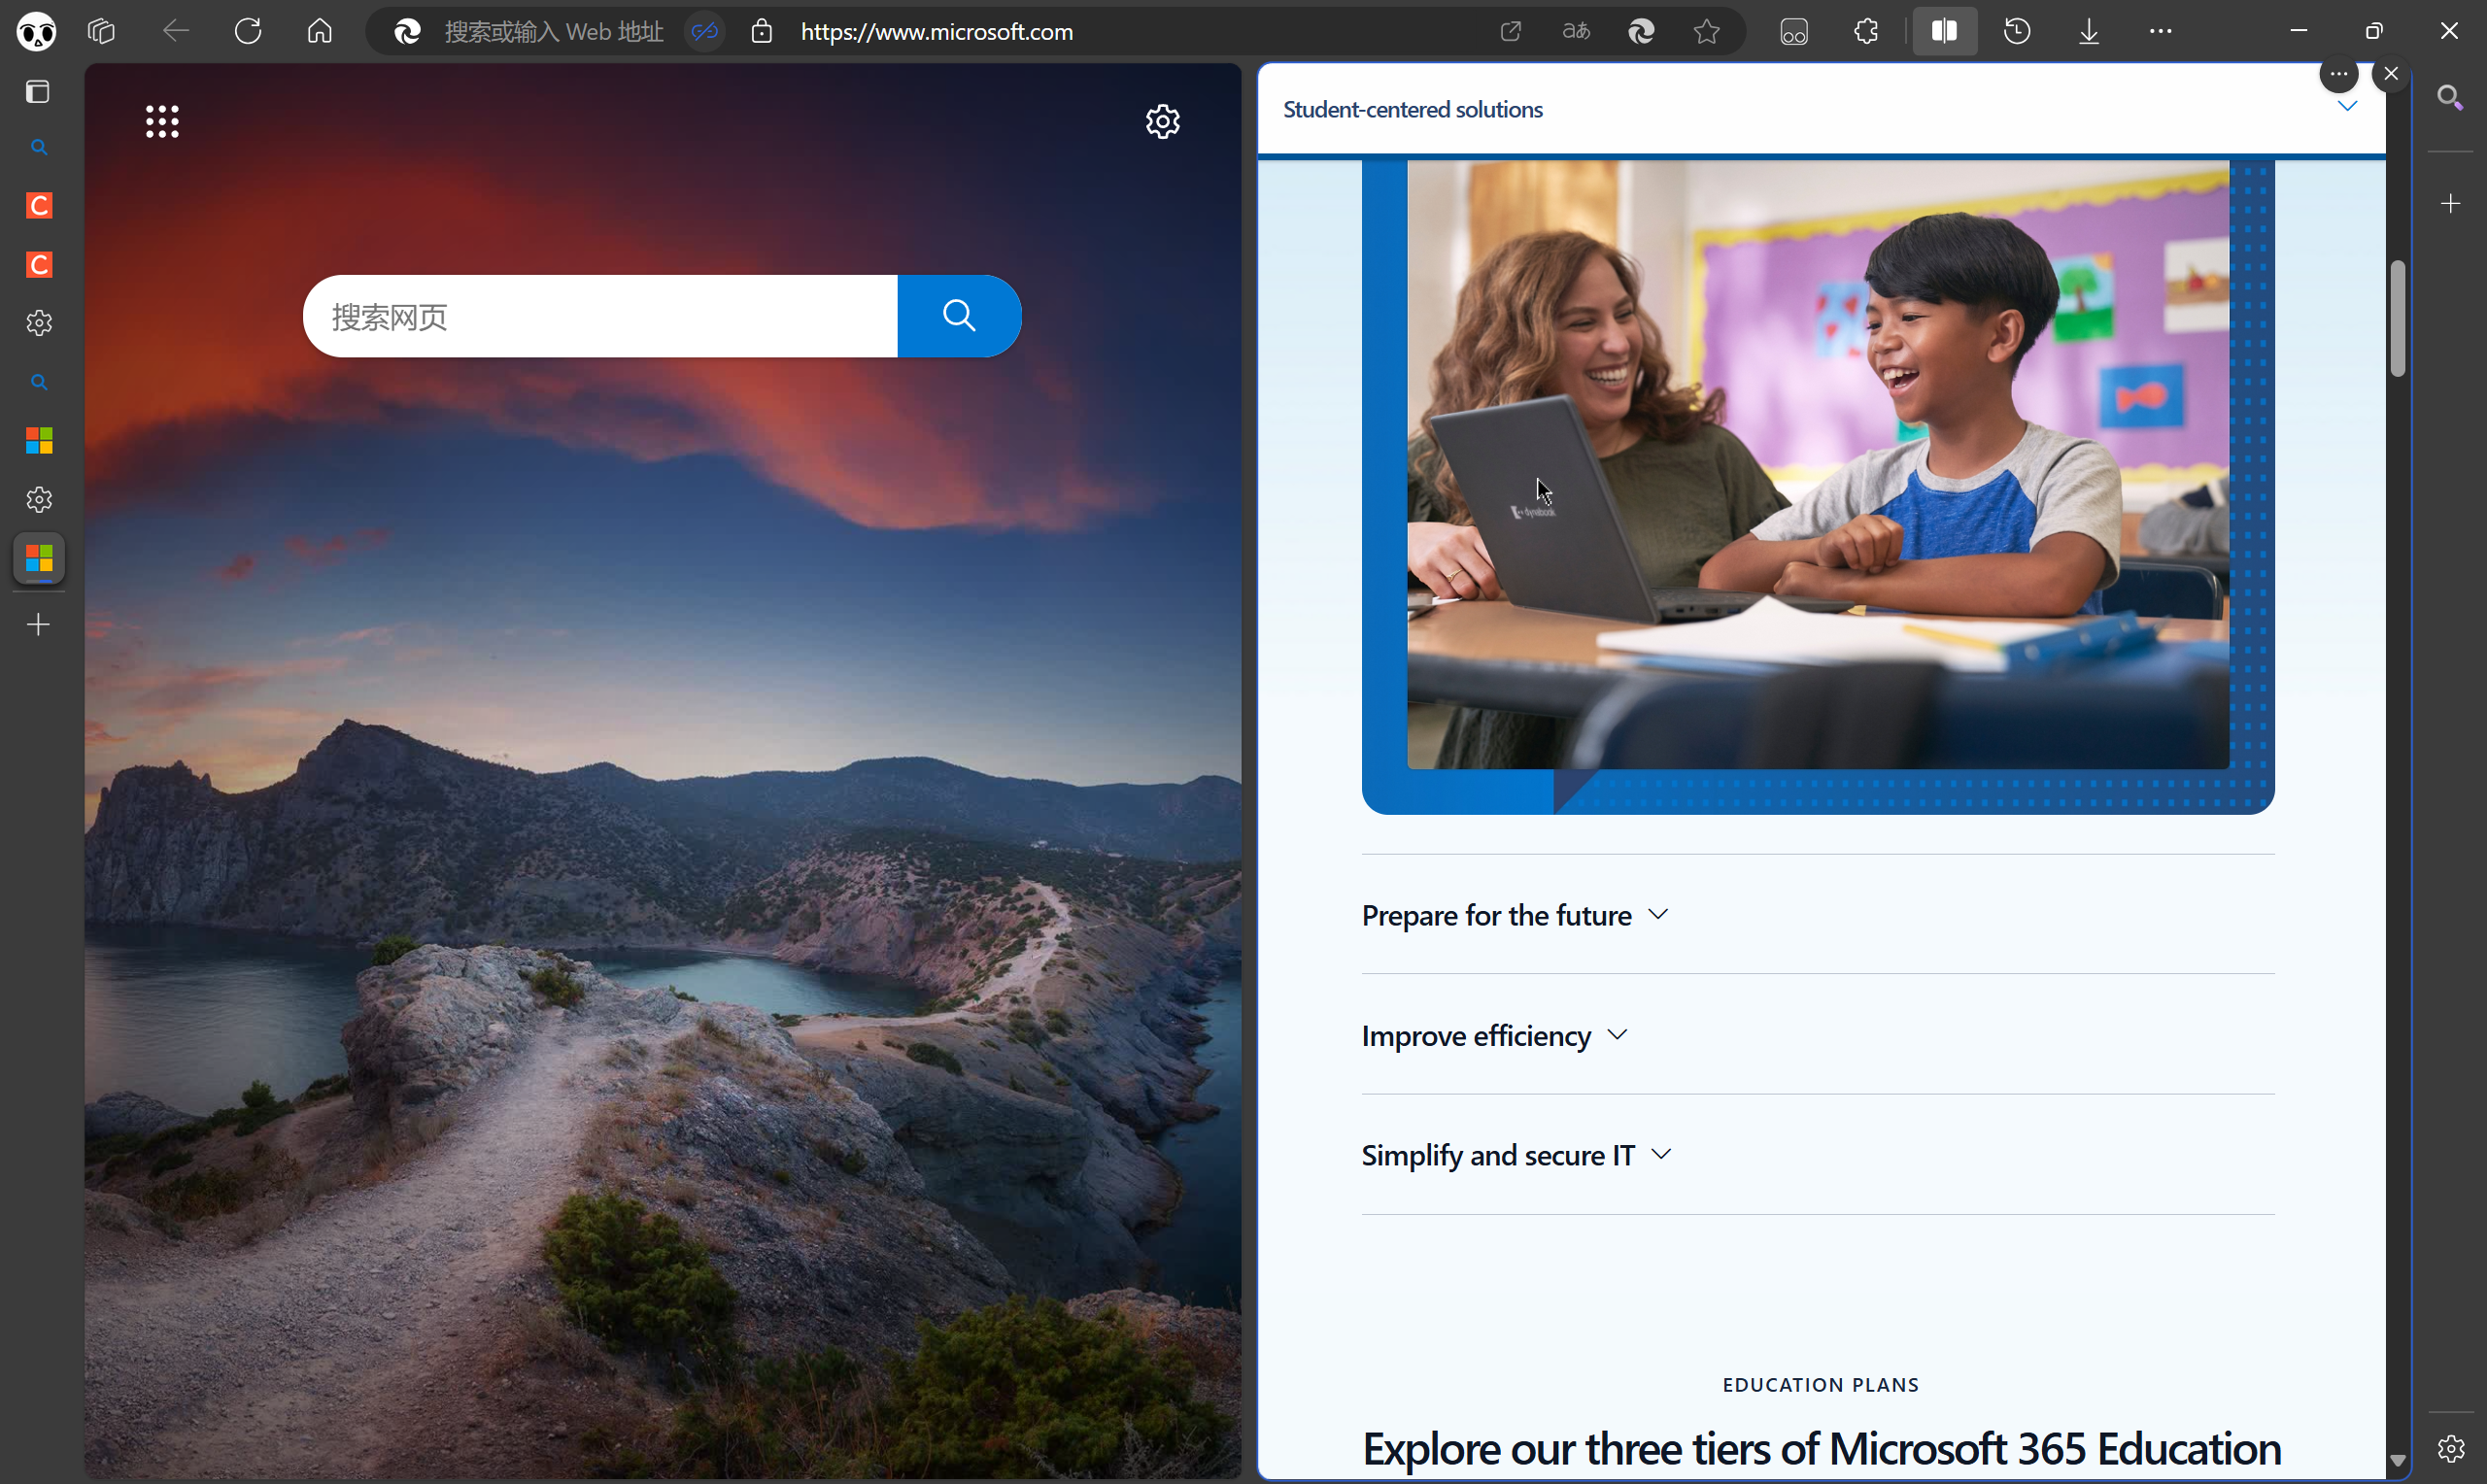Add page to favorites with star icon
2487x1484 pixels.
1706,31
